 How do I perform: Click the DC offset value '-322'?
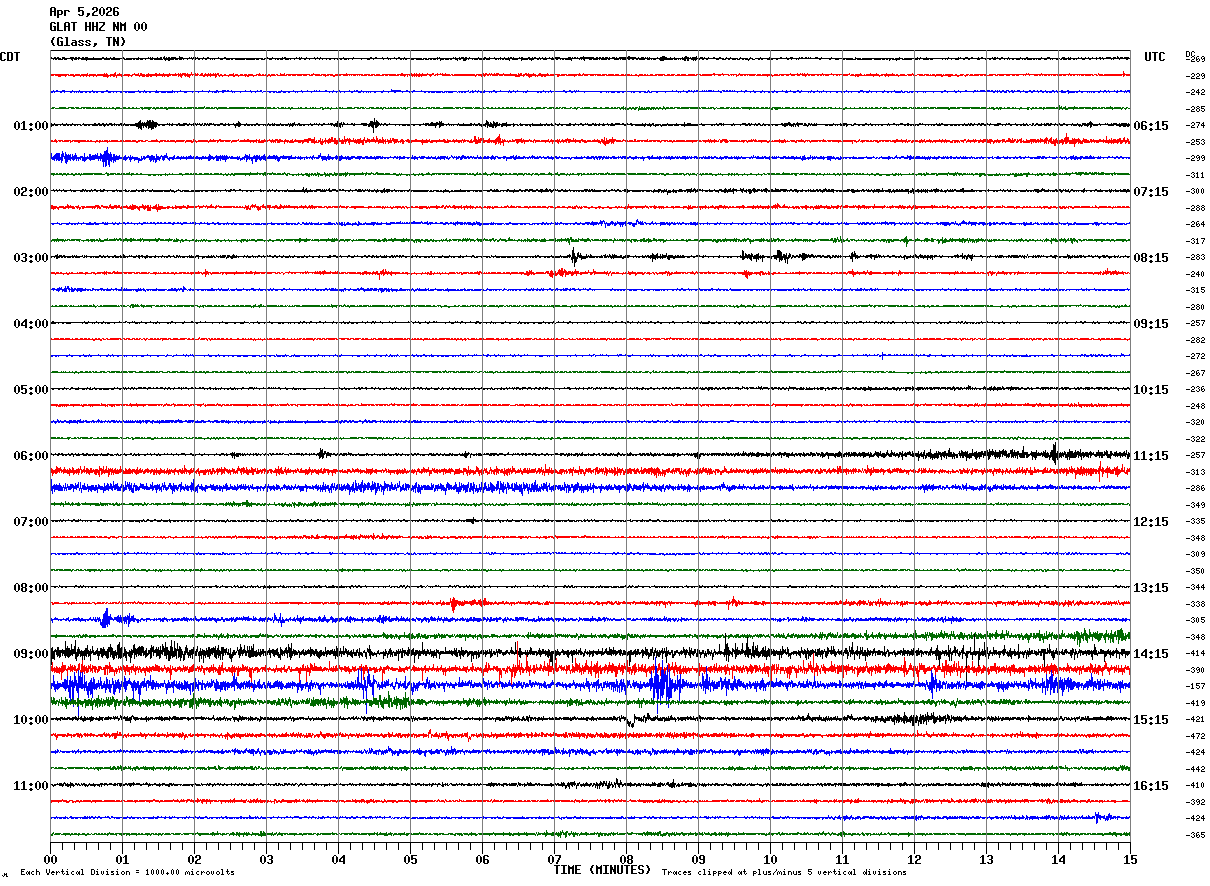(1195, 439)
